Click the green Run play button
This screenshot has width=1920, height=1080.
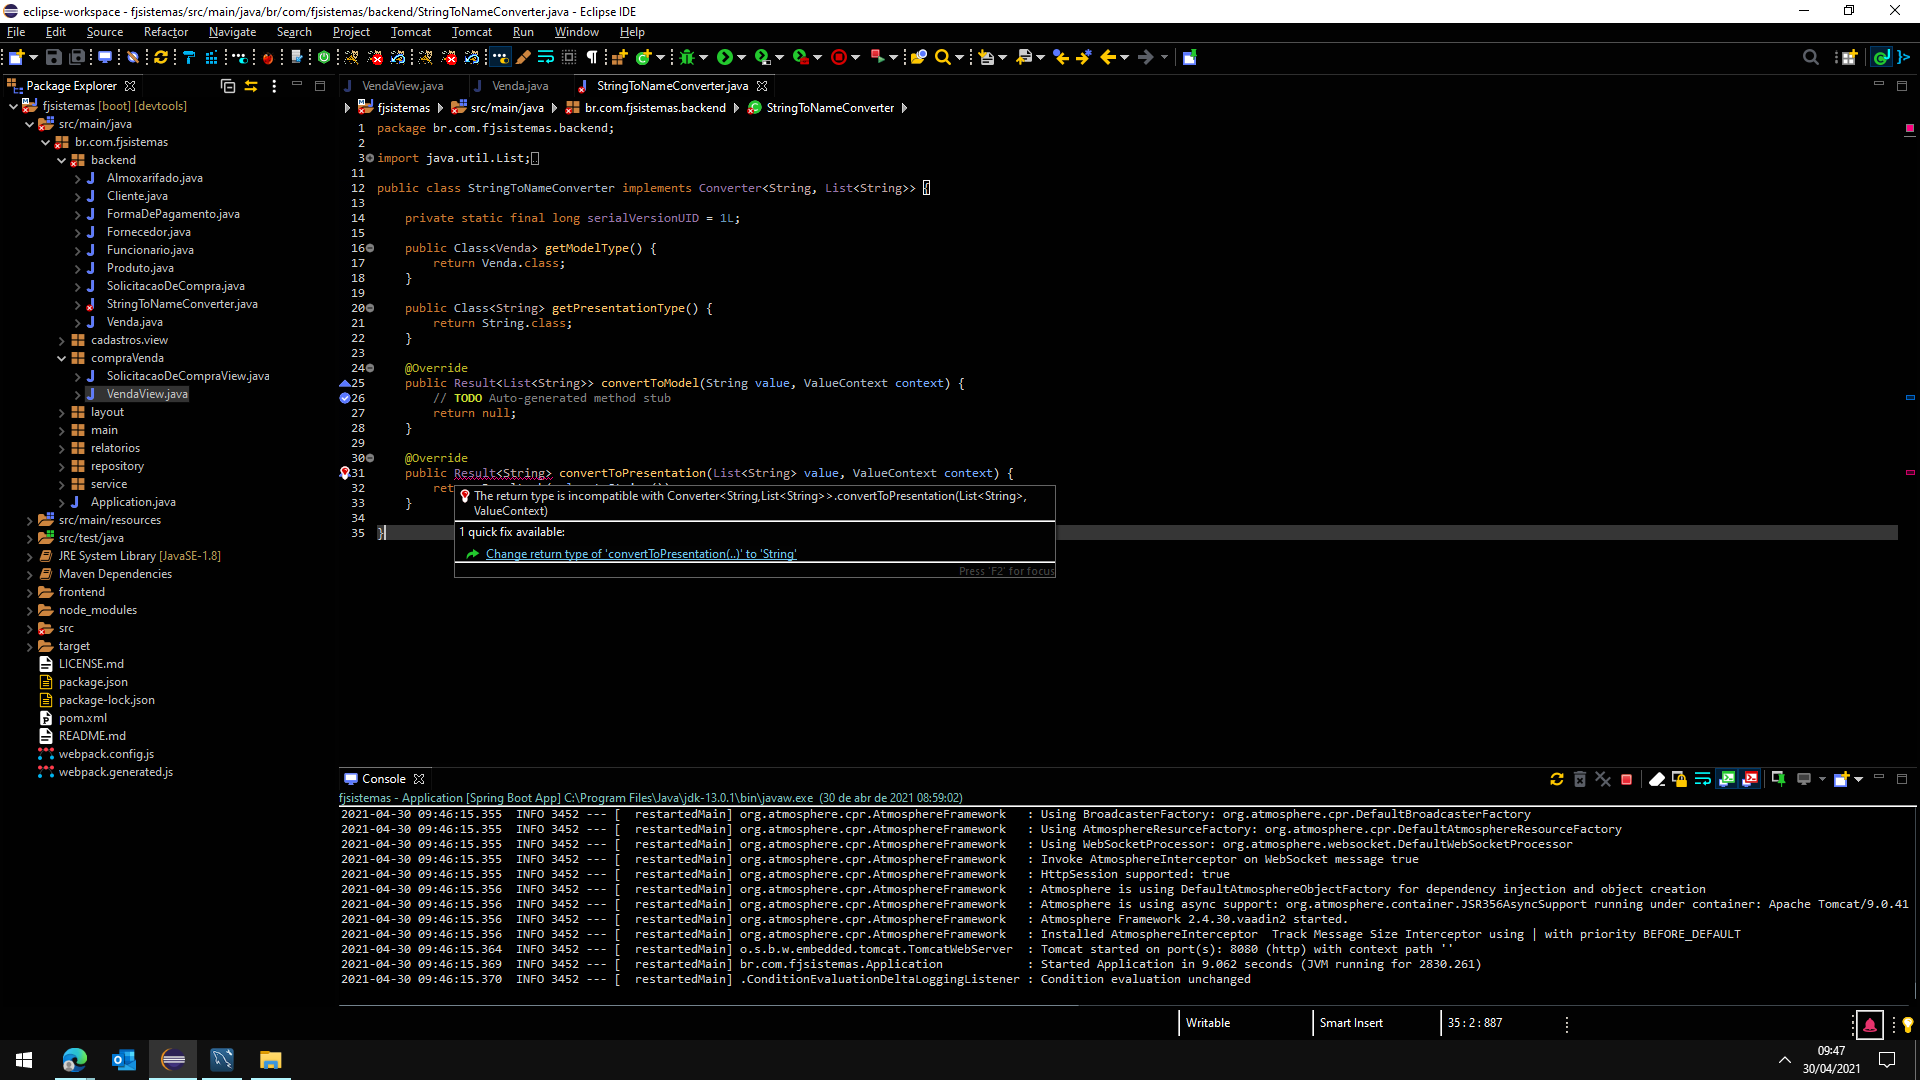[x=725, y=58]
